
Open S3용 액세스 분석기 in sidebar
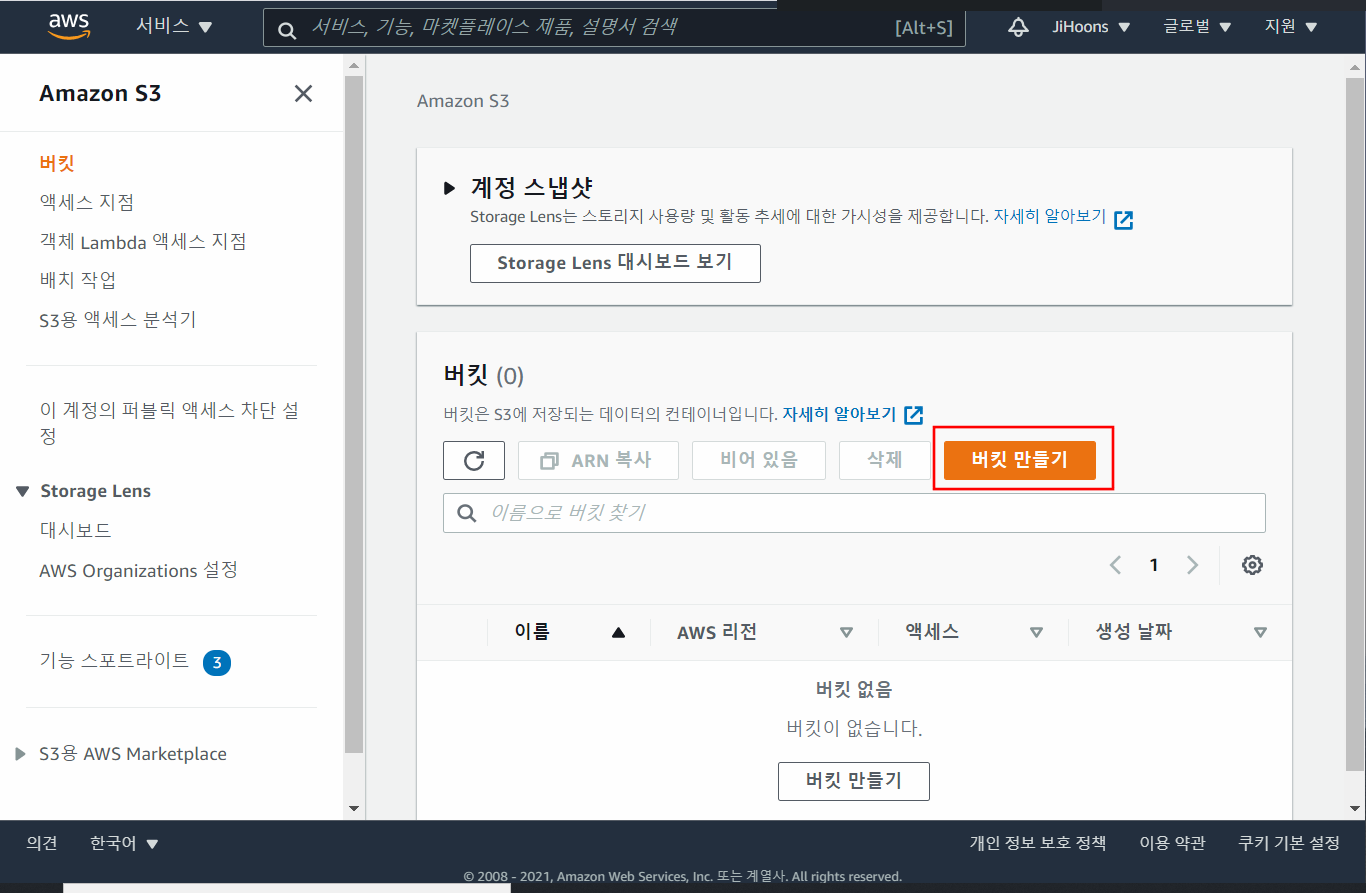(x=118, y=320)
